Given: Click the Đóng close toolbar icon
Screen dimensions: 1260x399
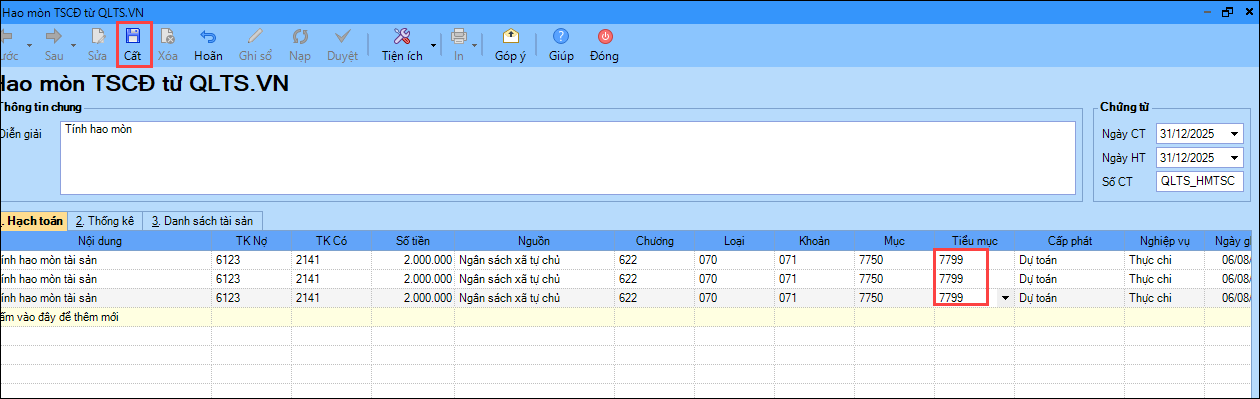Looking at the screenshot, I should 604,36.
